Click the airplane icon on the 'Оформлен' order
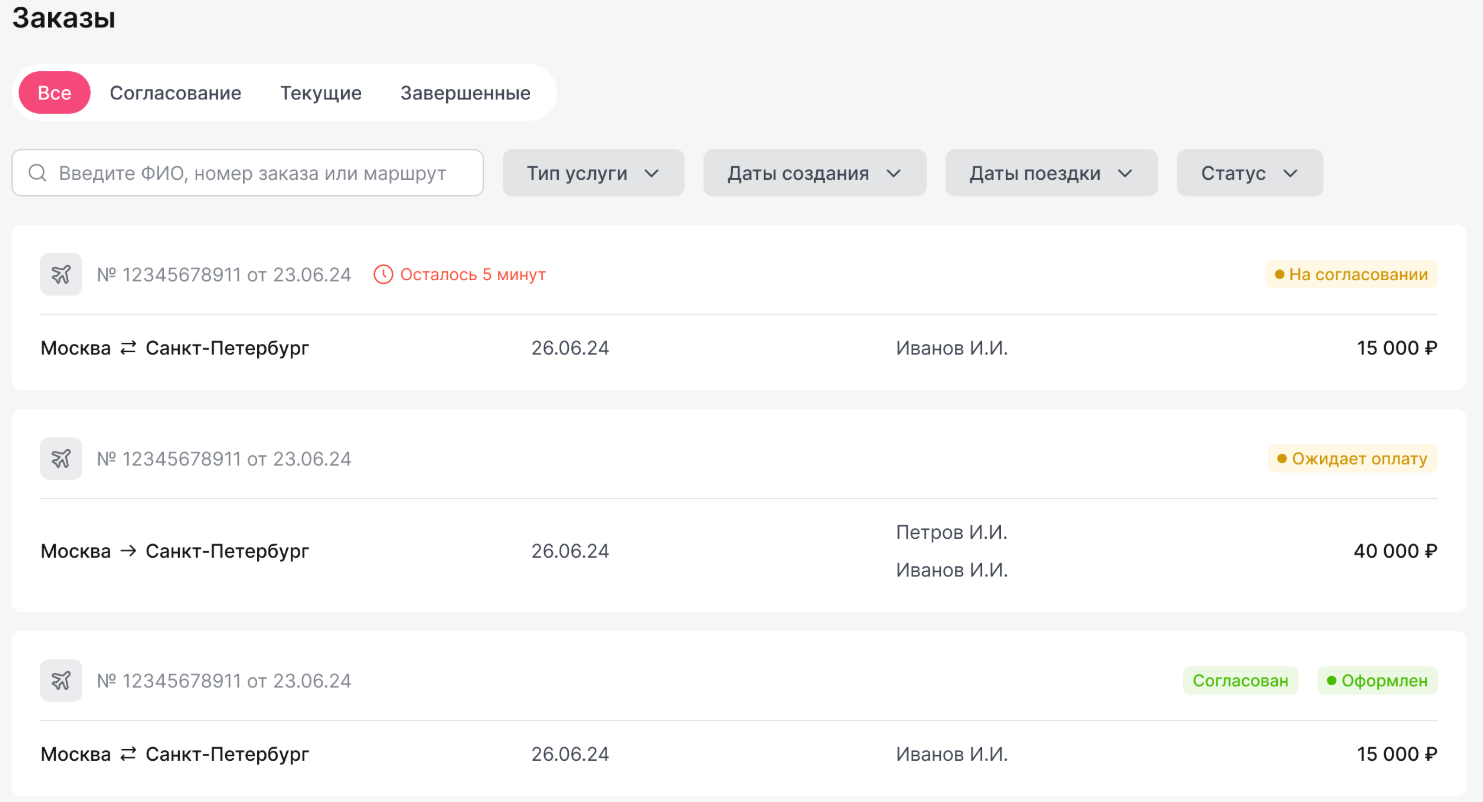The width and height of the screenshot is (1483, 802). pos(61,681)
